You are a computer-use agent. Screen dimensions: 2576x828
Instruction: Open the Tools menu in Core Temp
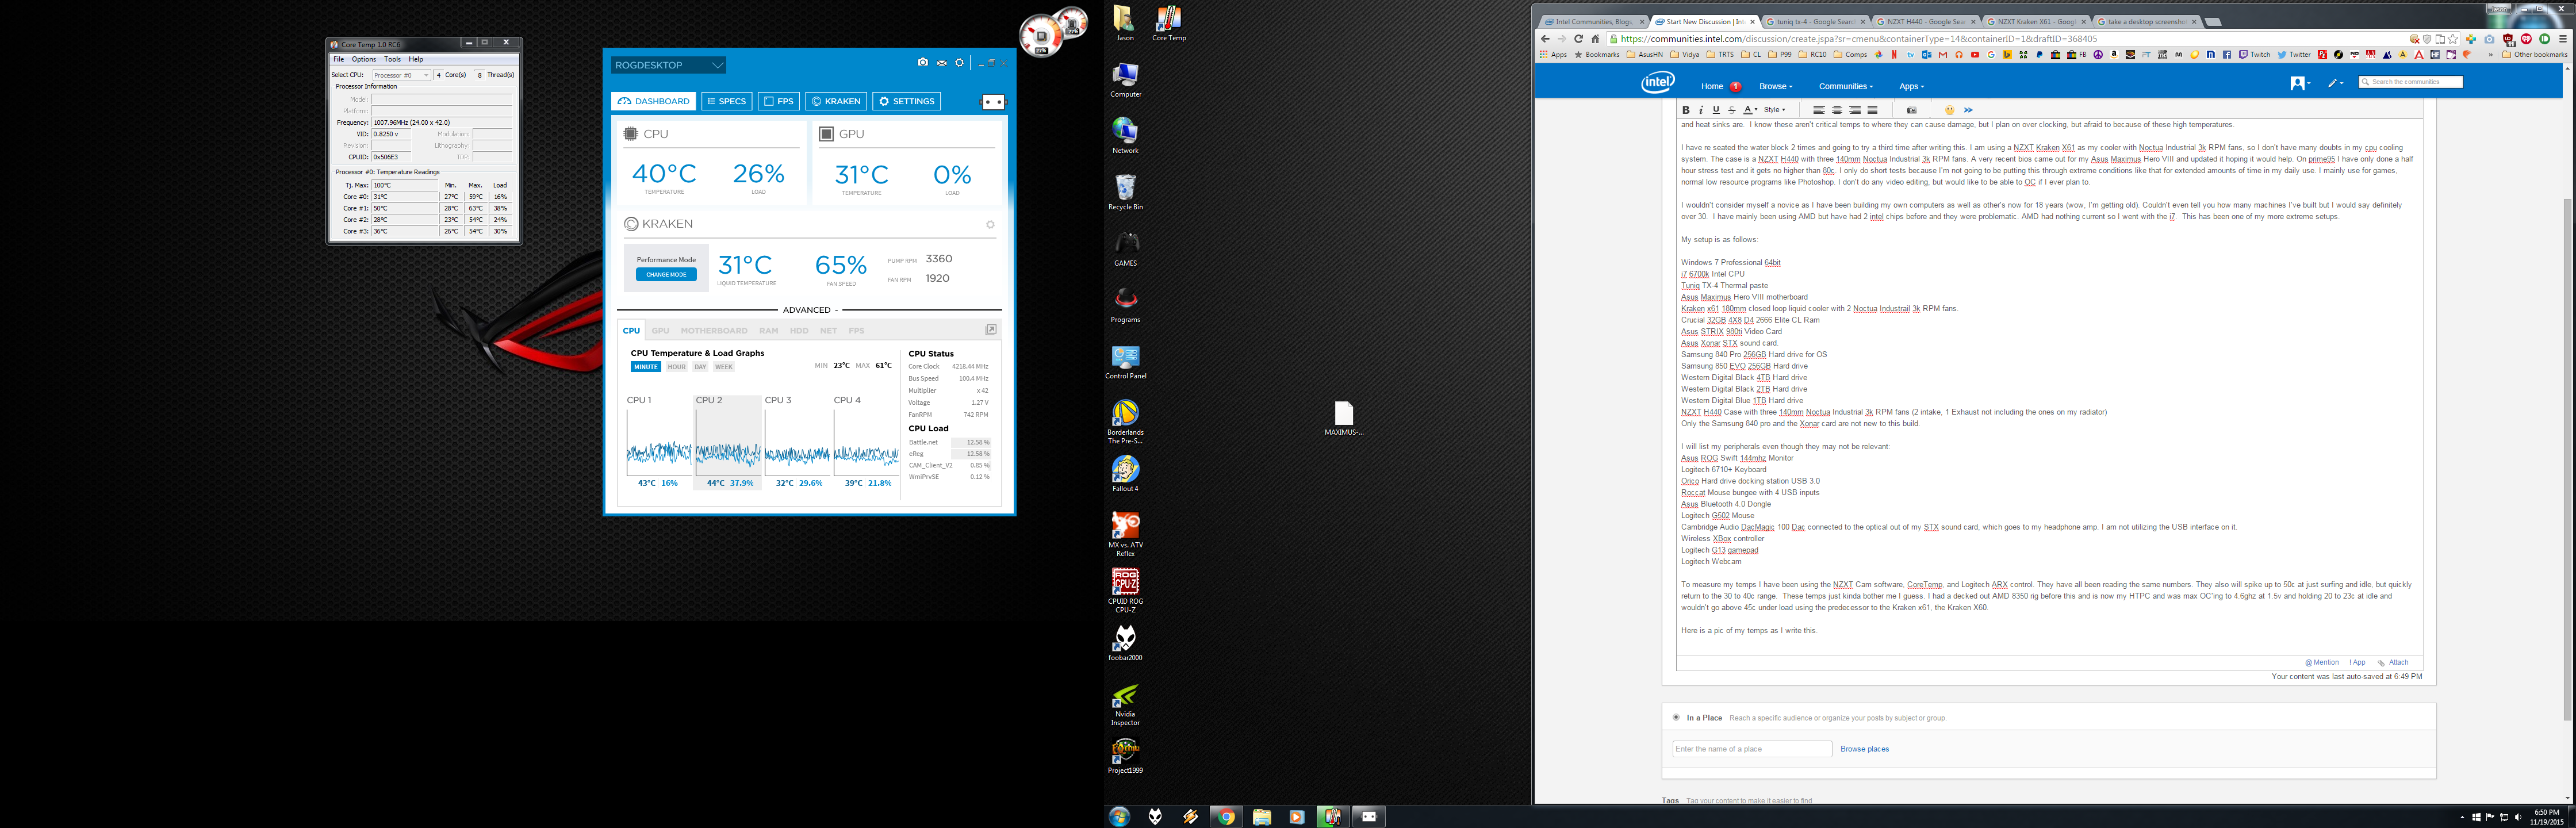tap(392, 59)
